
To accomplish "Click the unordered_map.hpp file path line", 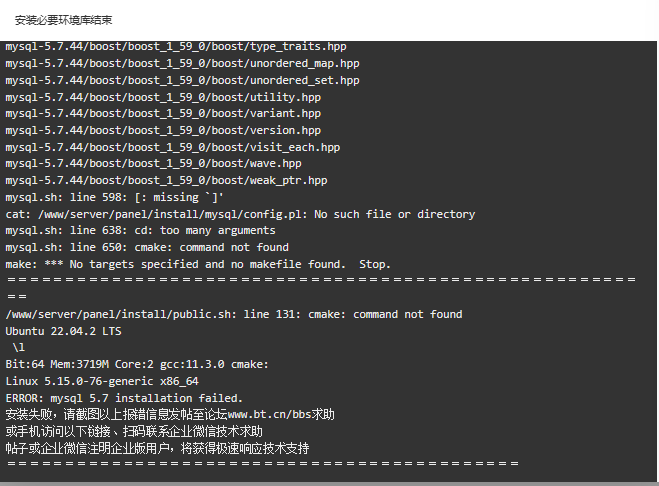I will pyautogui.click(x=182, y=63).
